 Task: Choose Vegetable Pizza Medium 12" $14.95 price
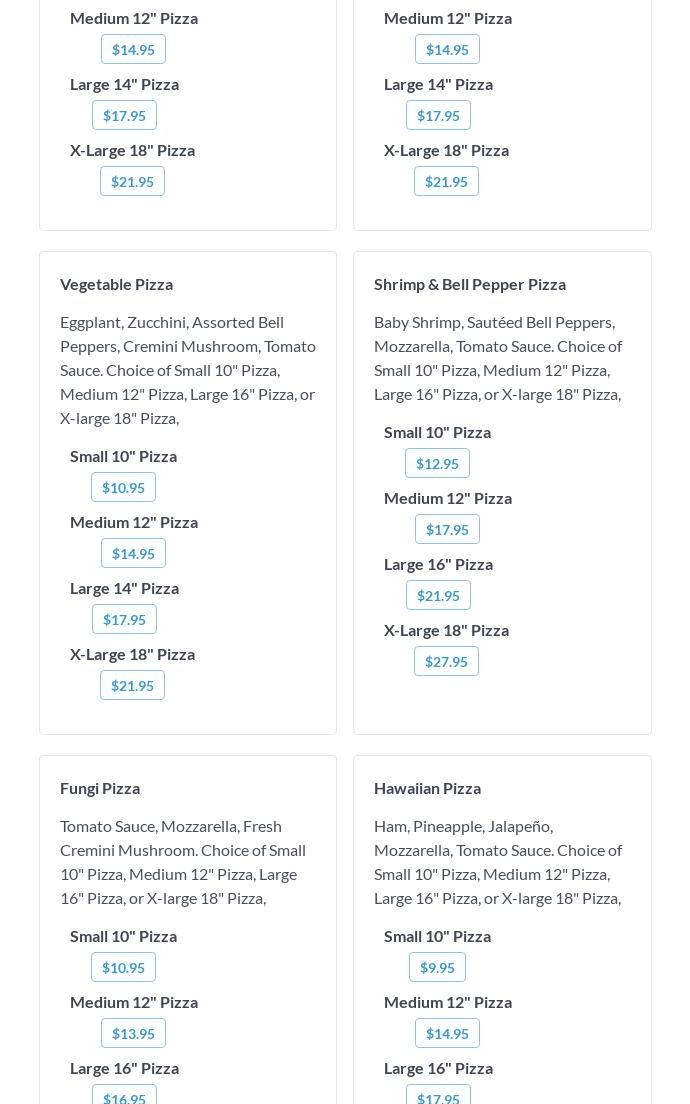[x=133, y=553]
